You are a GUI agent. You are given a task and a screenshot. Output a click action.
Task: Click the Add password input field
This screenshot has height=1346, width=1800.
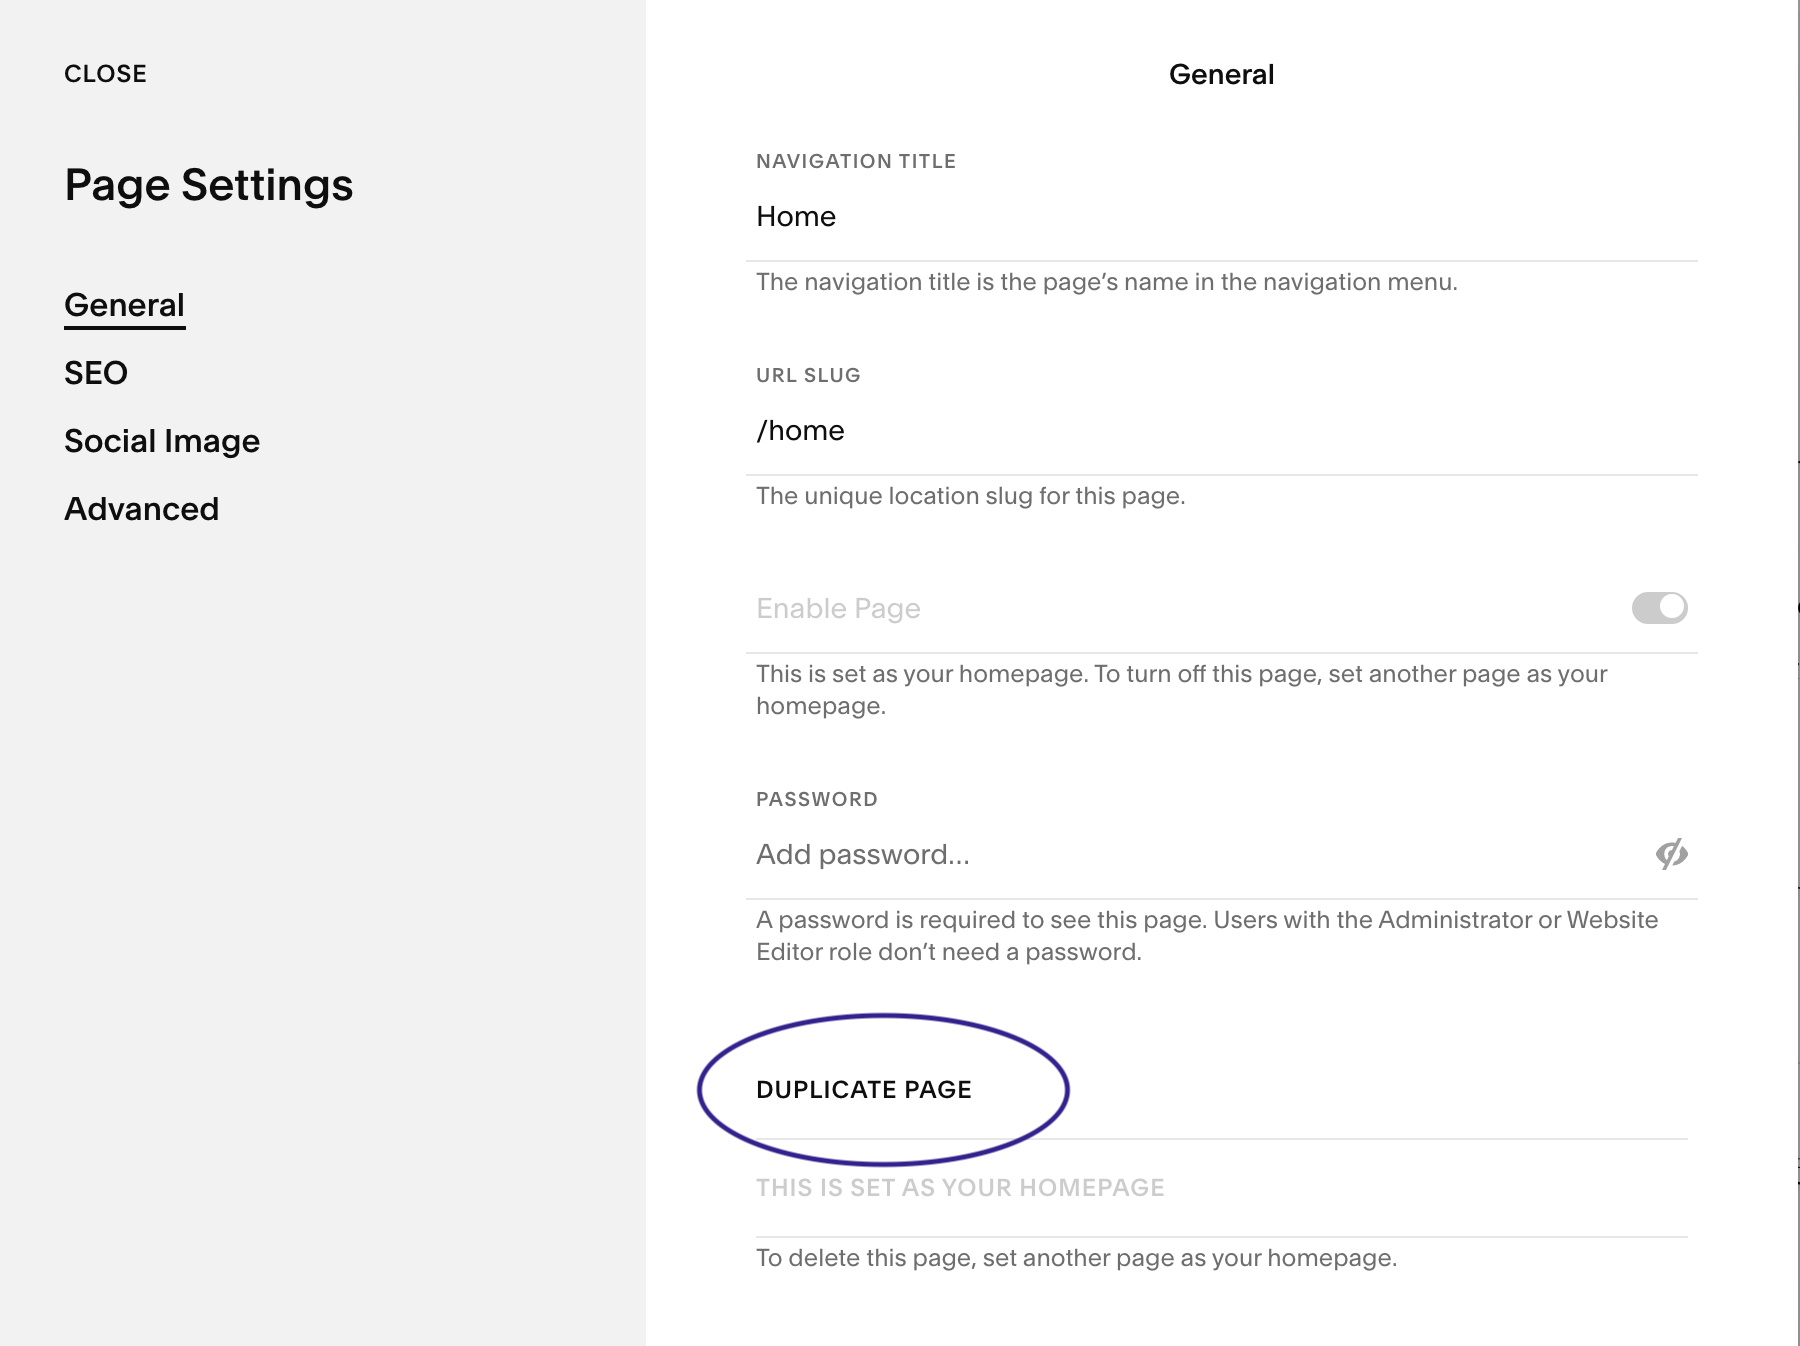1190,855
